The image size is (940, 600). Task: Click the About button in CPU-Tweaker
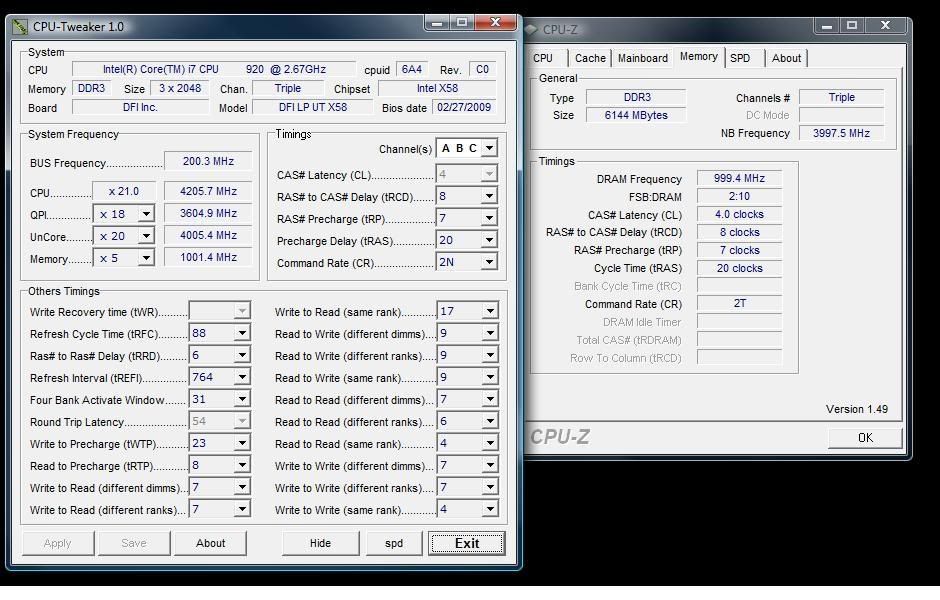coord(210,543)
